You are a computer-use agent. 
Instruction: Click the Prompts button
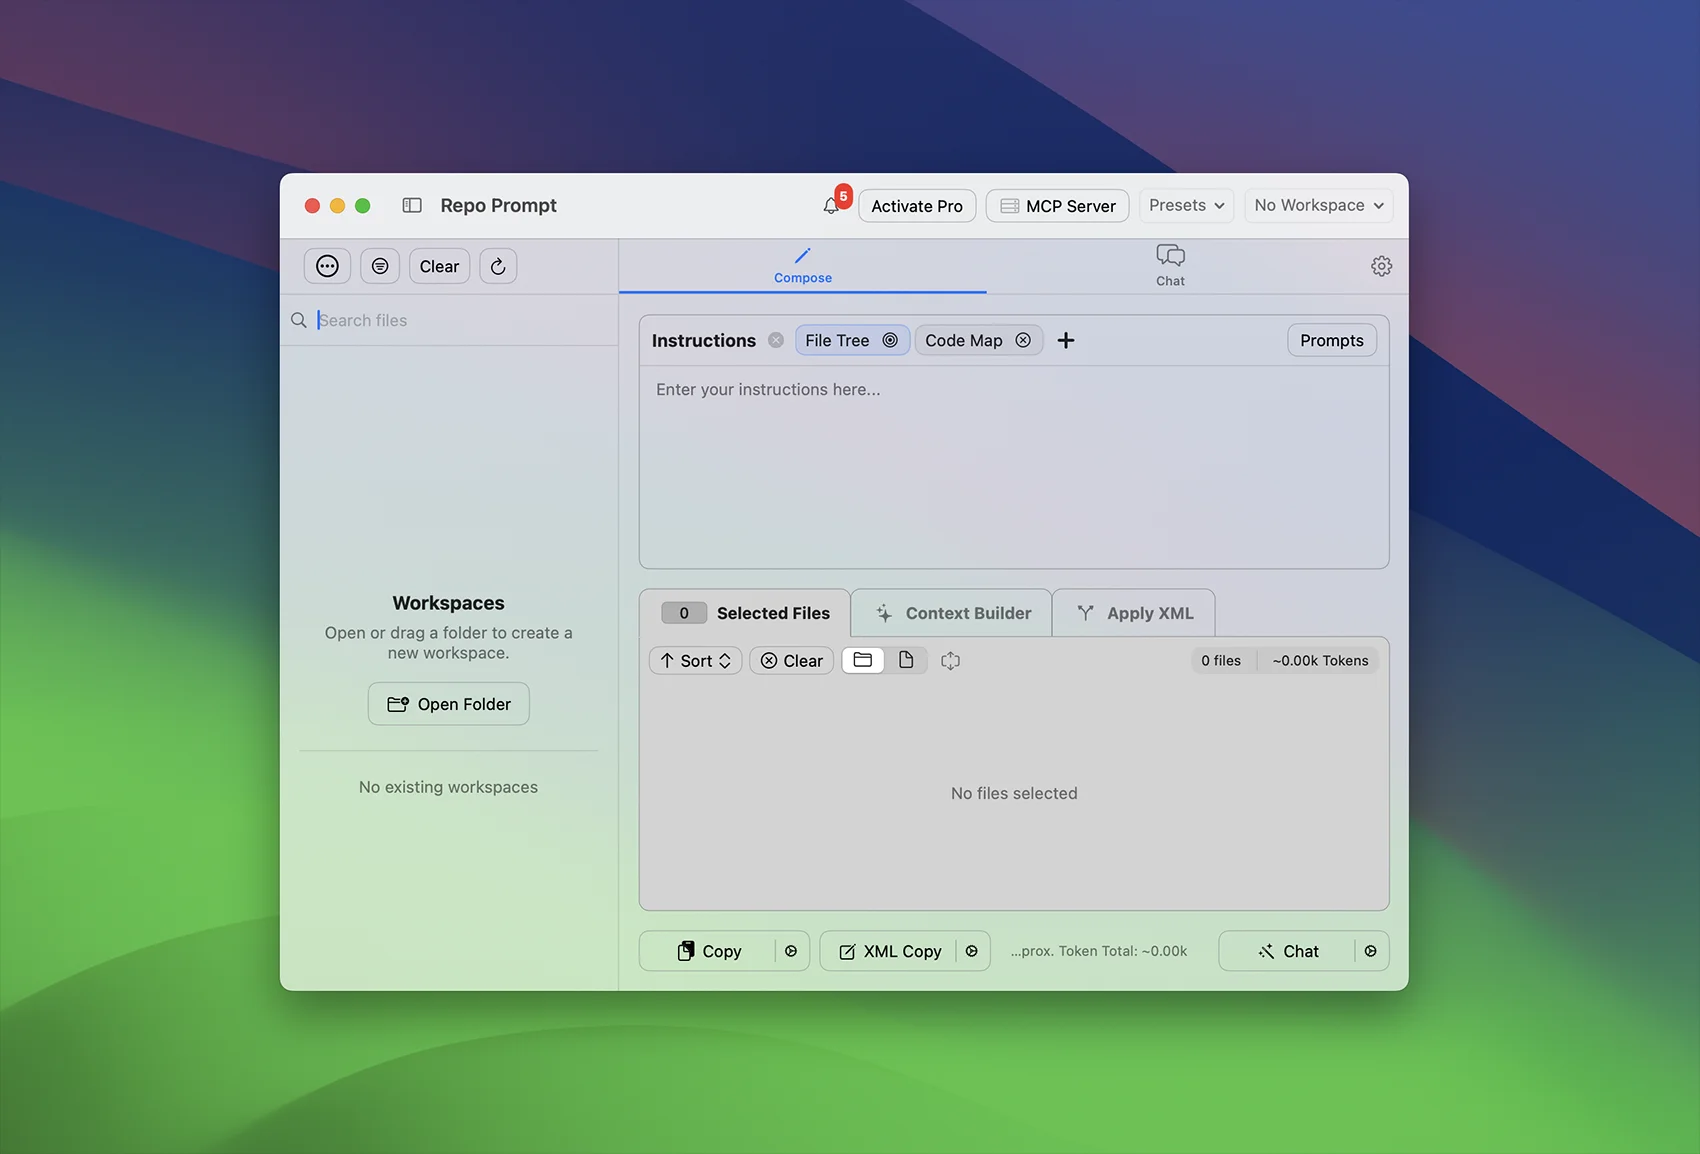pos(1332,340)
